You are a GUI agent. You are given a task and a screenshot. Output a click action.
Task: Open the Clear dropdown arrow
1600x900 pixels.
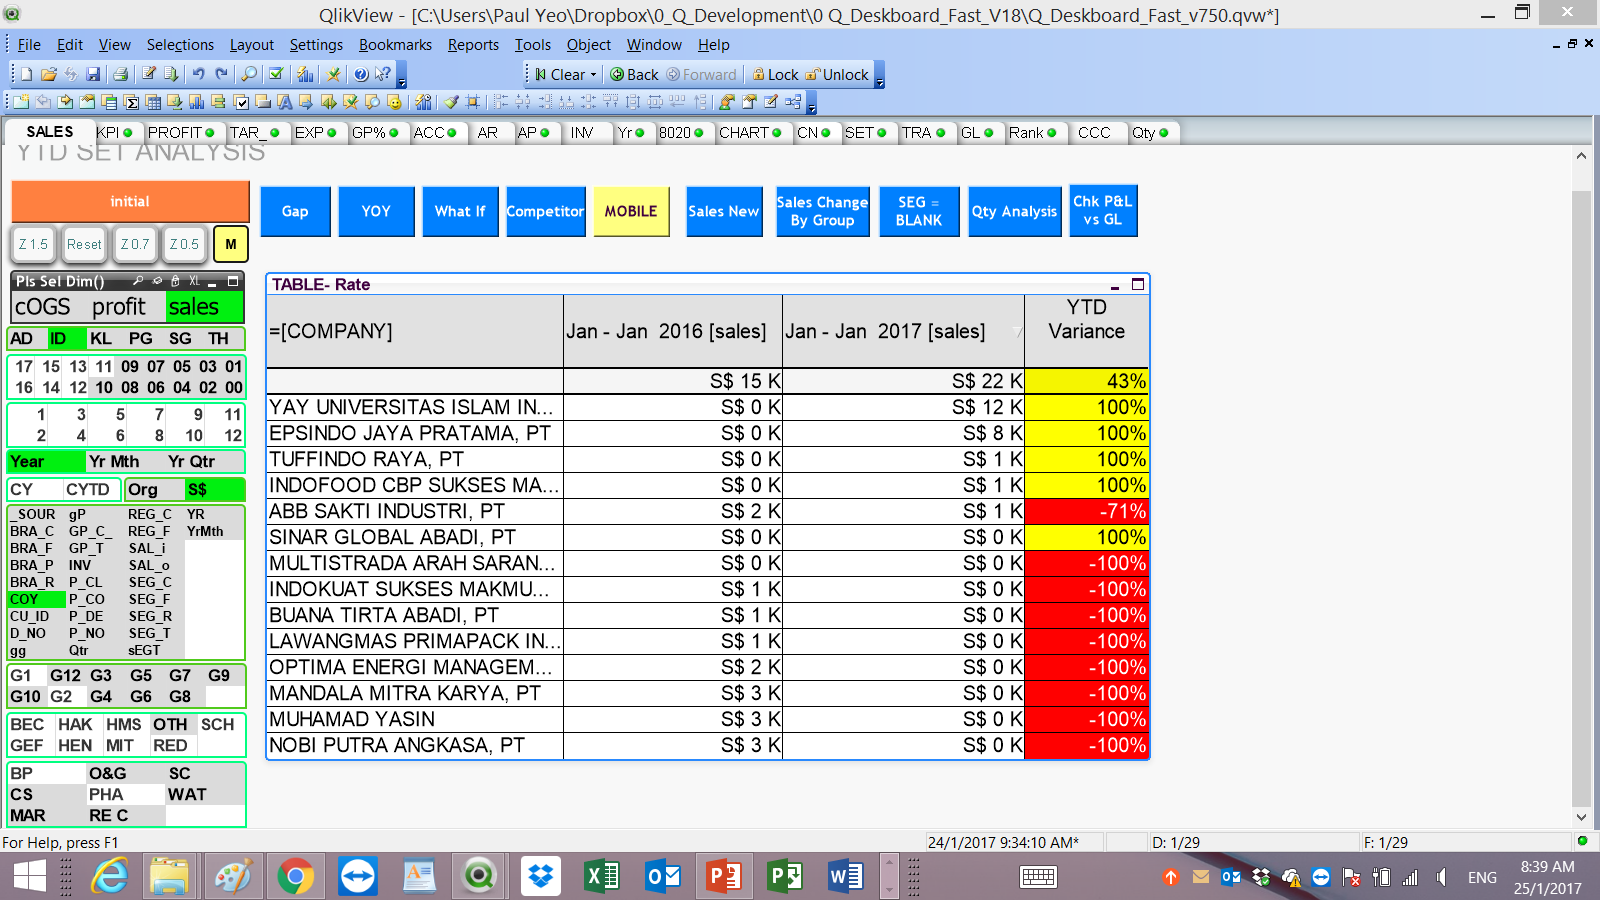click(593, 74)
